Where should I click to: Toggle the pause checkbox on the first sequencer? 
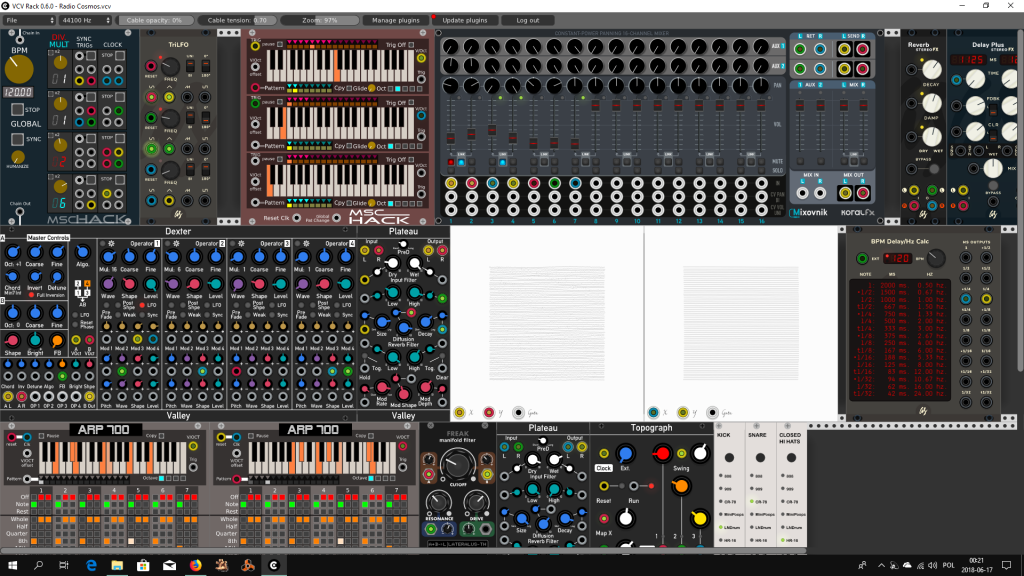pos(280,45)
